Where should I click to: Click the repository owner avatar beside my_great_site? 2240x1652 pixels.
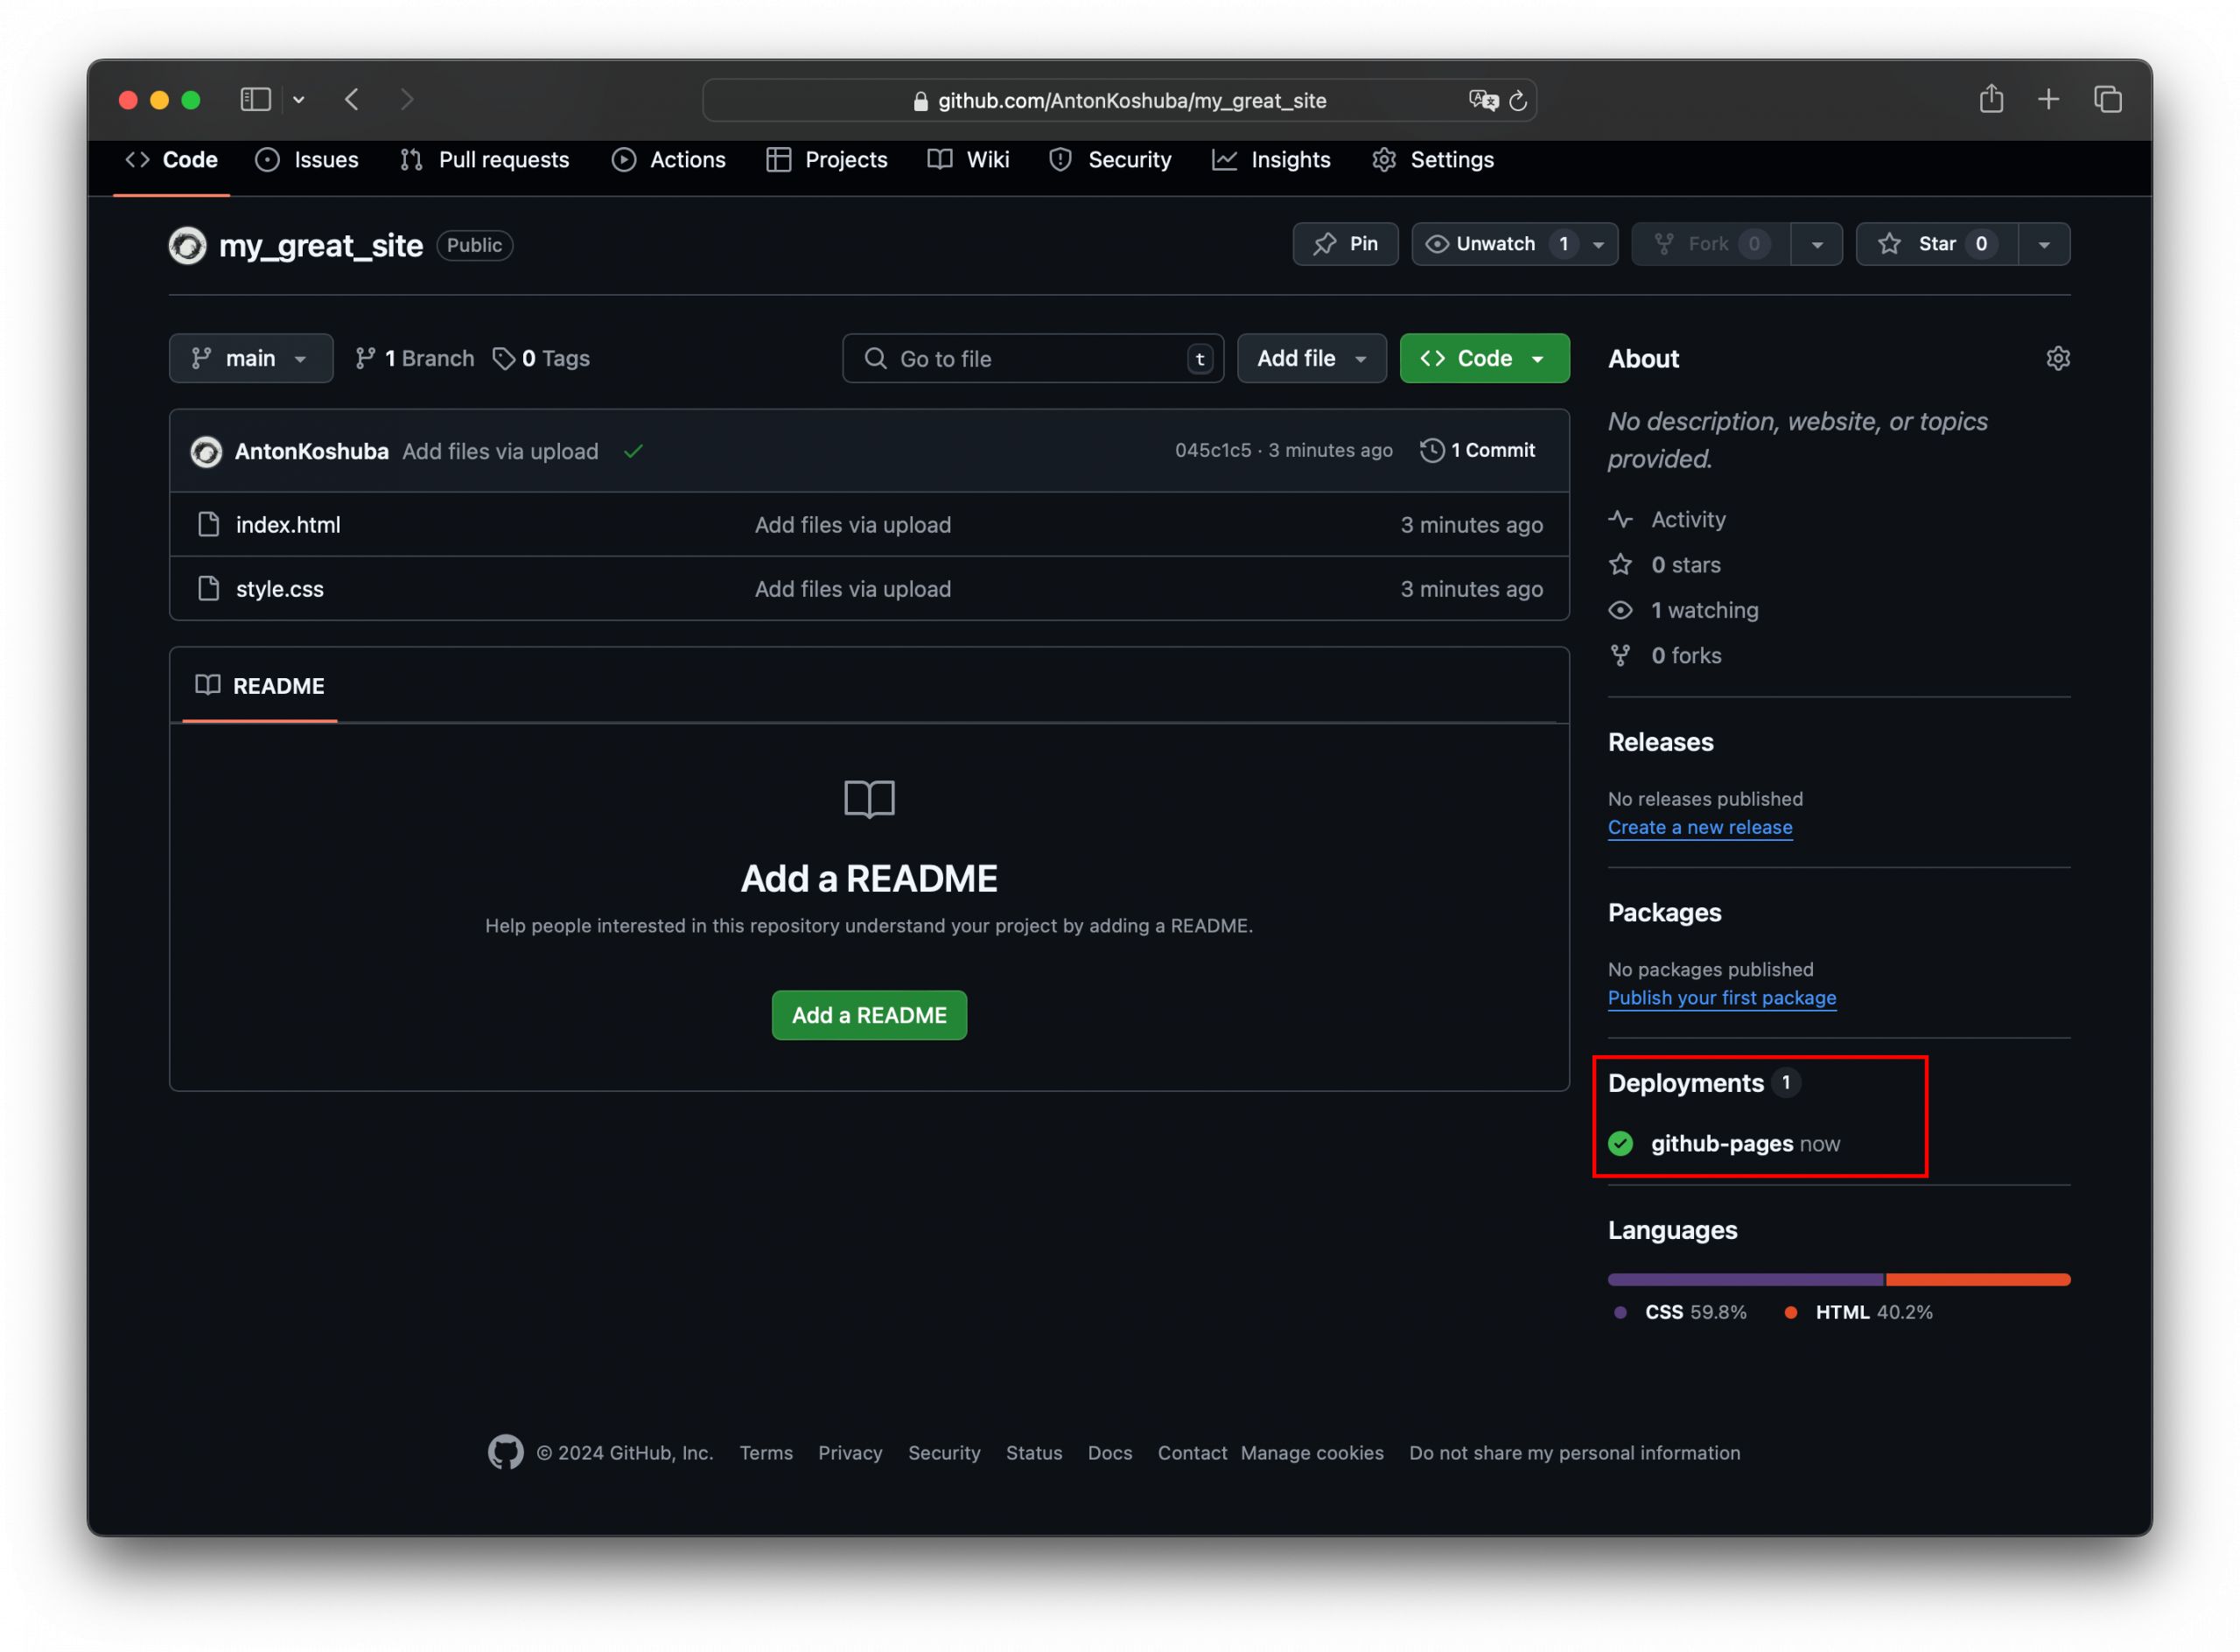pyautogui.click(x=187, y=246)
